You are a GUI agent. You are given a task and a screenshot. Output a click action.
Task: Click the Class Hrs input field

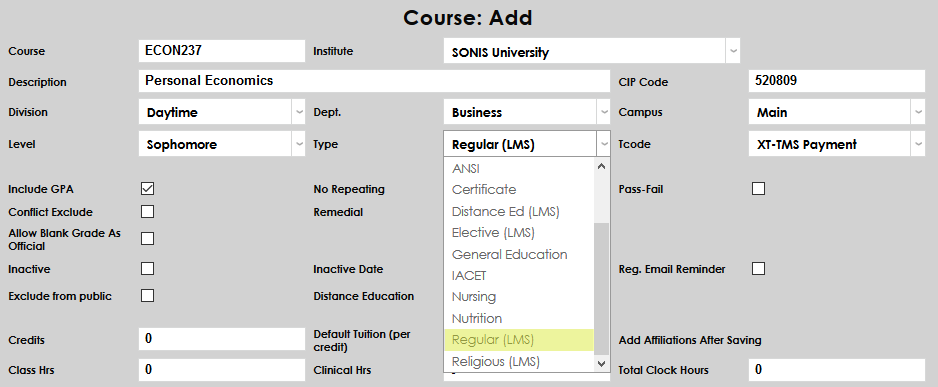point(222,370)
